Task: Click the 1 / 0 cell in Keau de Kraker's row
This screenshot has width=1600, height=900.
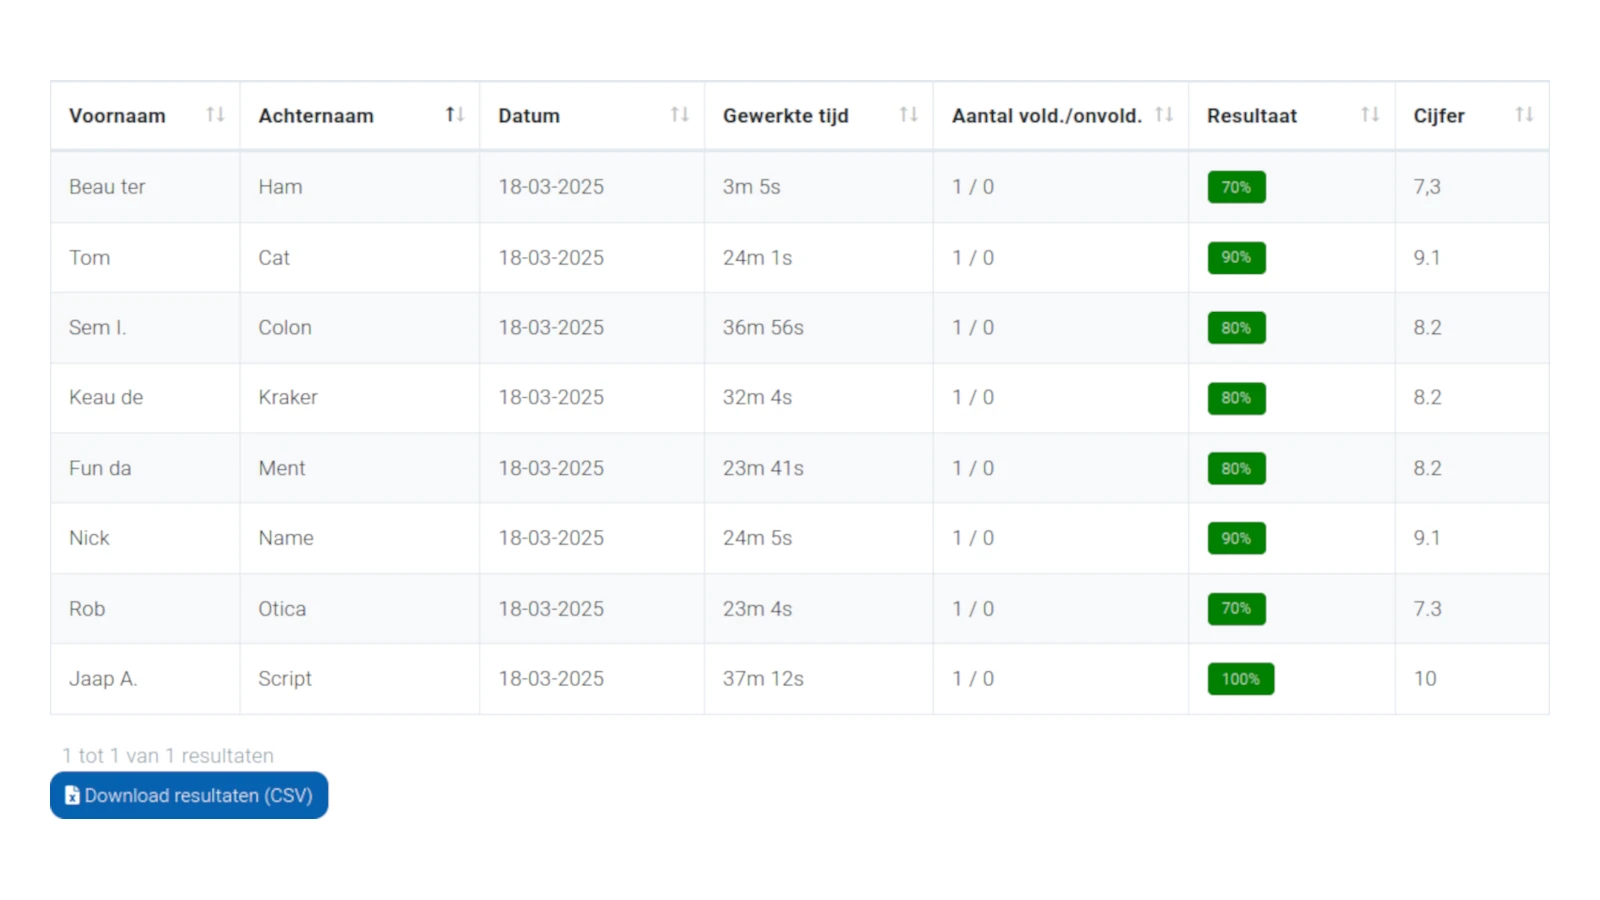Action: click(x=972, y=398)
